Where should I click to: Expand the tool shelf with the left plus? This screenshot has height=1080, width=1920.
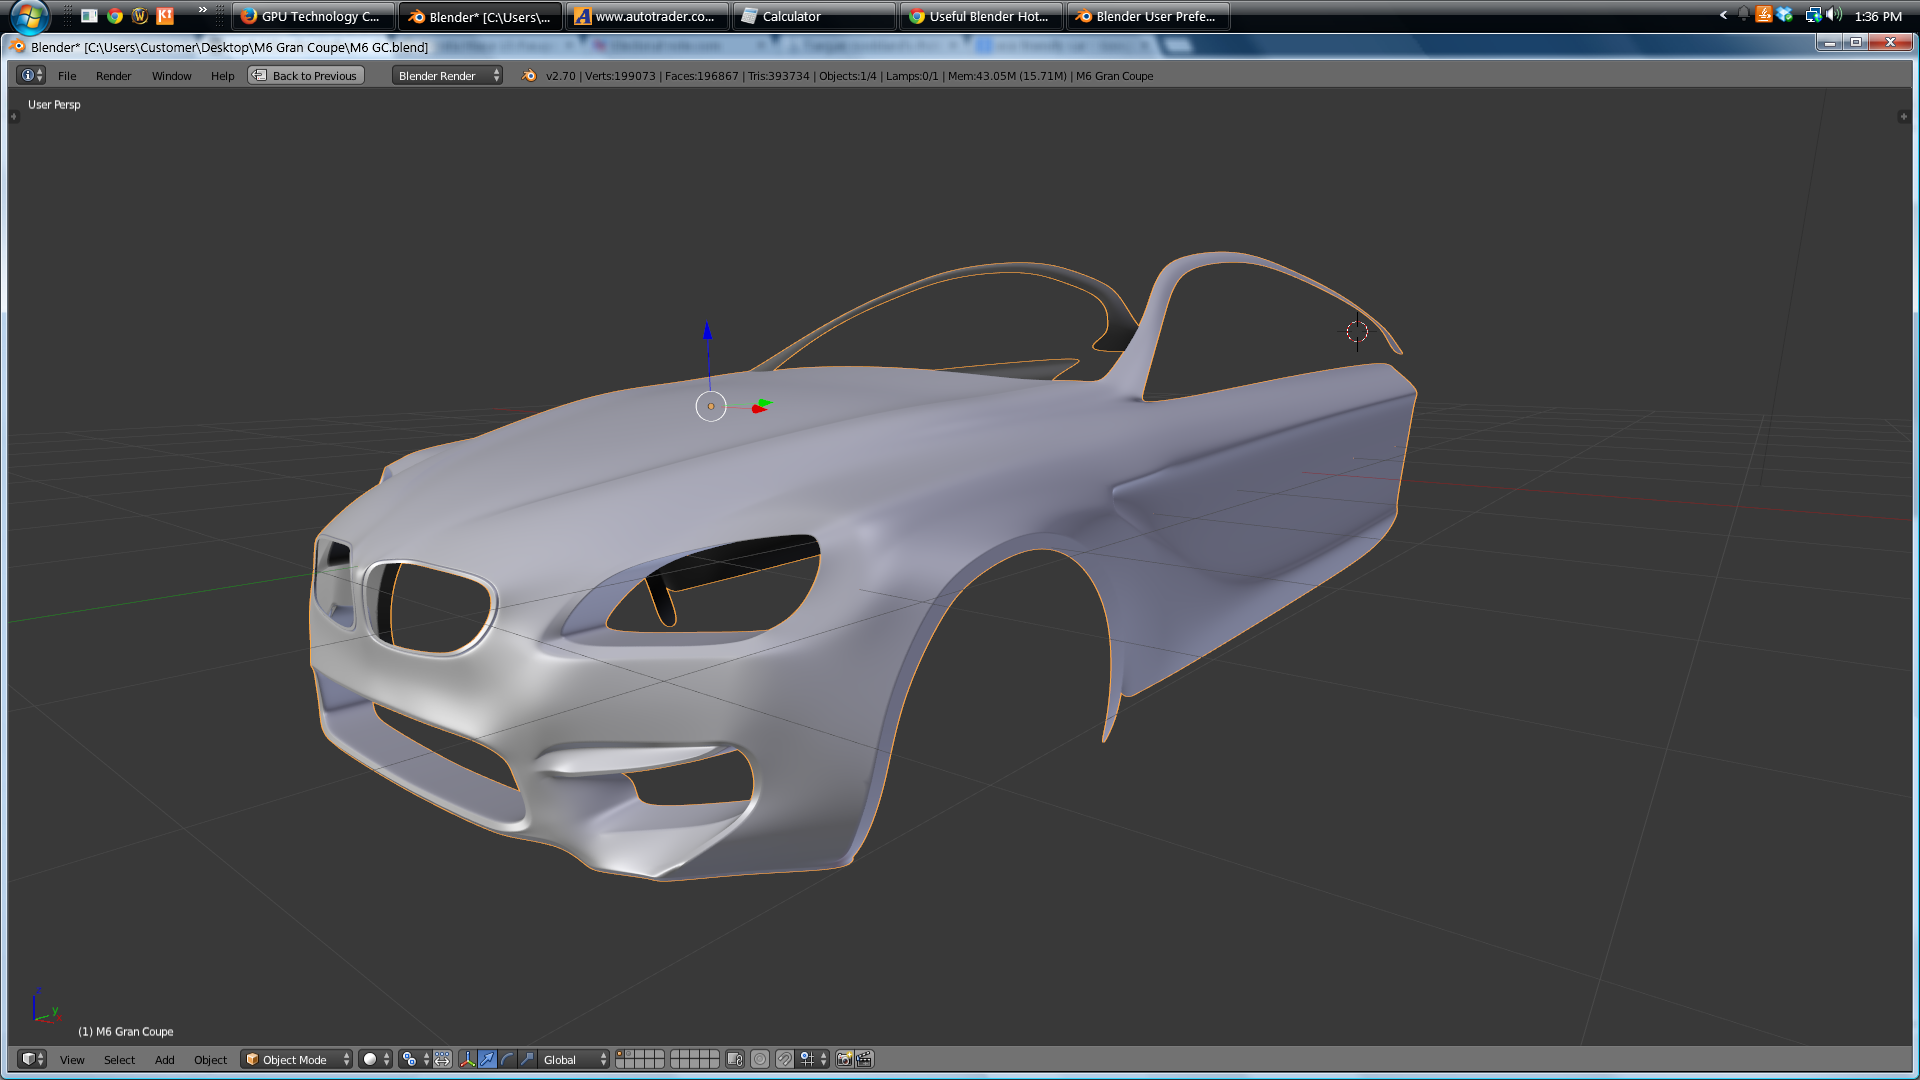13,117
